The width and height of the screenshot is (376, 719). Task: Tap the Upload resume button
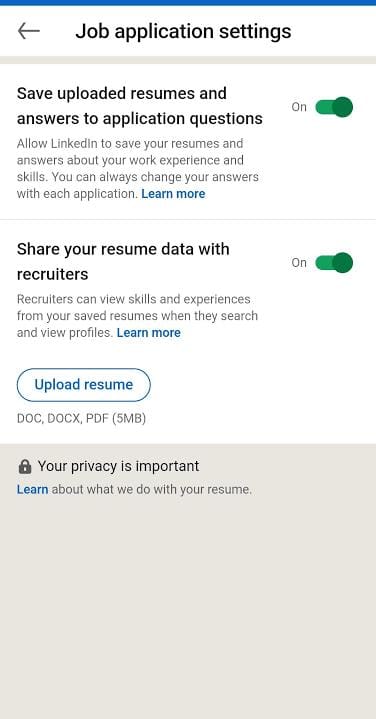tap(83, 385)
